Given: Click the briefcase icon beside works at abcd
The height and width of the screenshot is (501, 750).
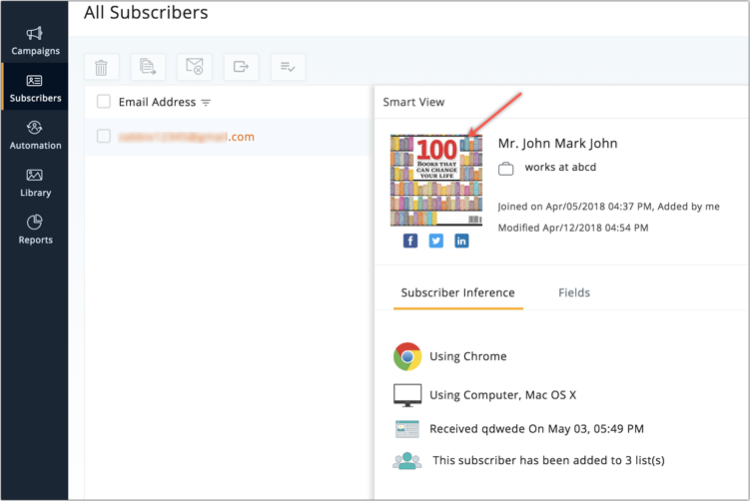Looking at the screenshot, I should pyautogui.click(x=506, y=169).
